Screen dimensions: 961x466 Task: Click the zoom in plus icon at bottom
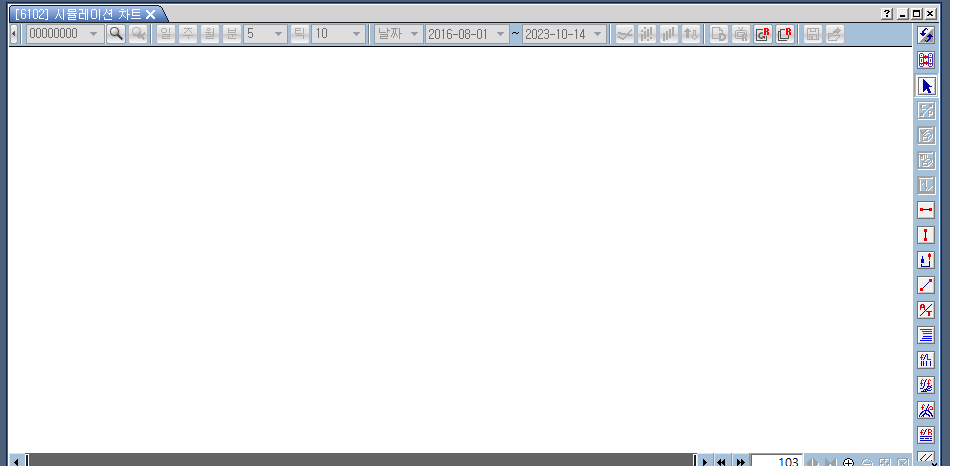pos(849,462)
